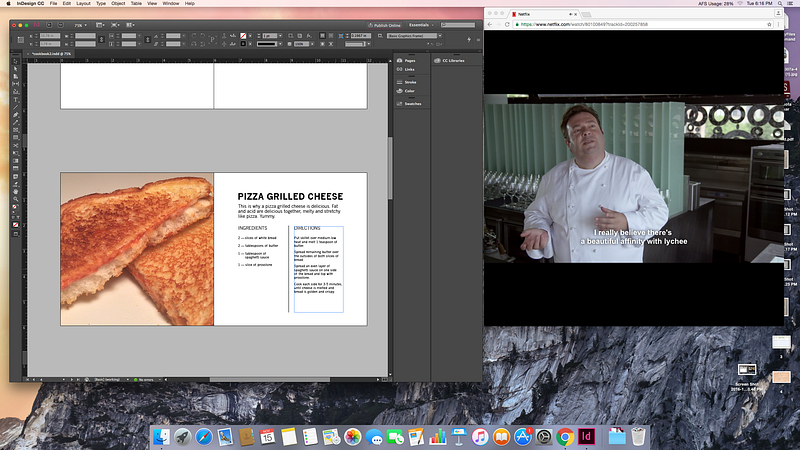Click the fill color swatch in control bar
The width and height of the screenshot is (800, 450).
[241, 37]
